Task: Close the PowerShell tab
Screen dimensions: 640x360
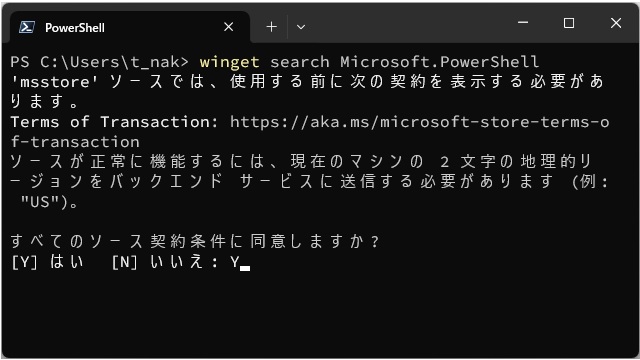Action: [229, 27]
